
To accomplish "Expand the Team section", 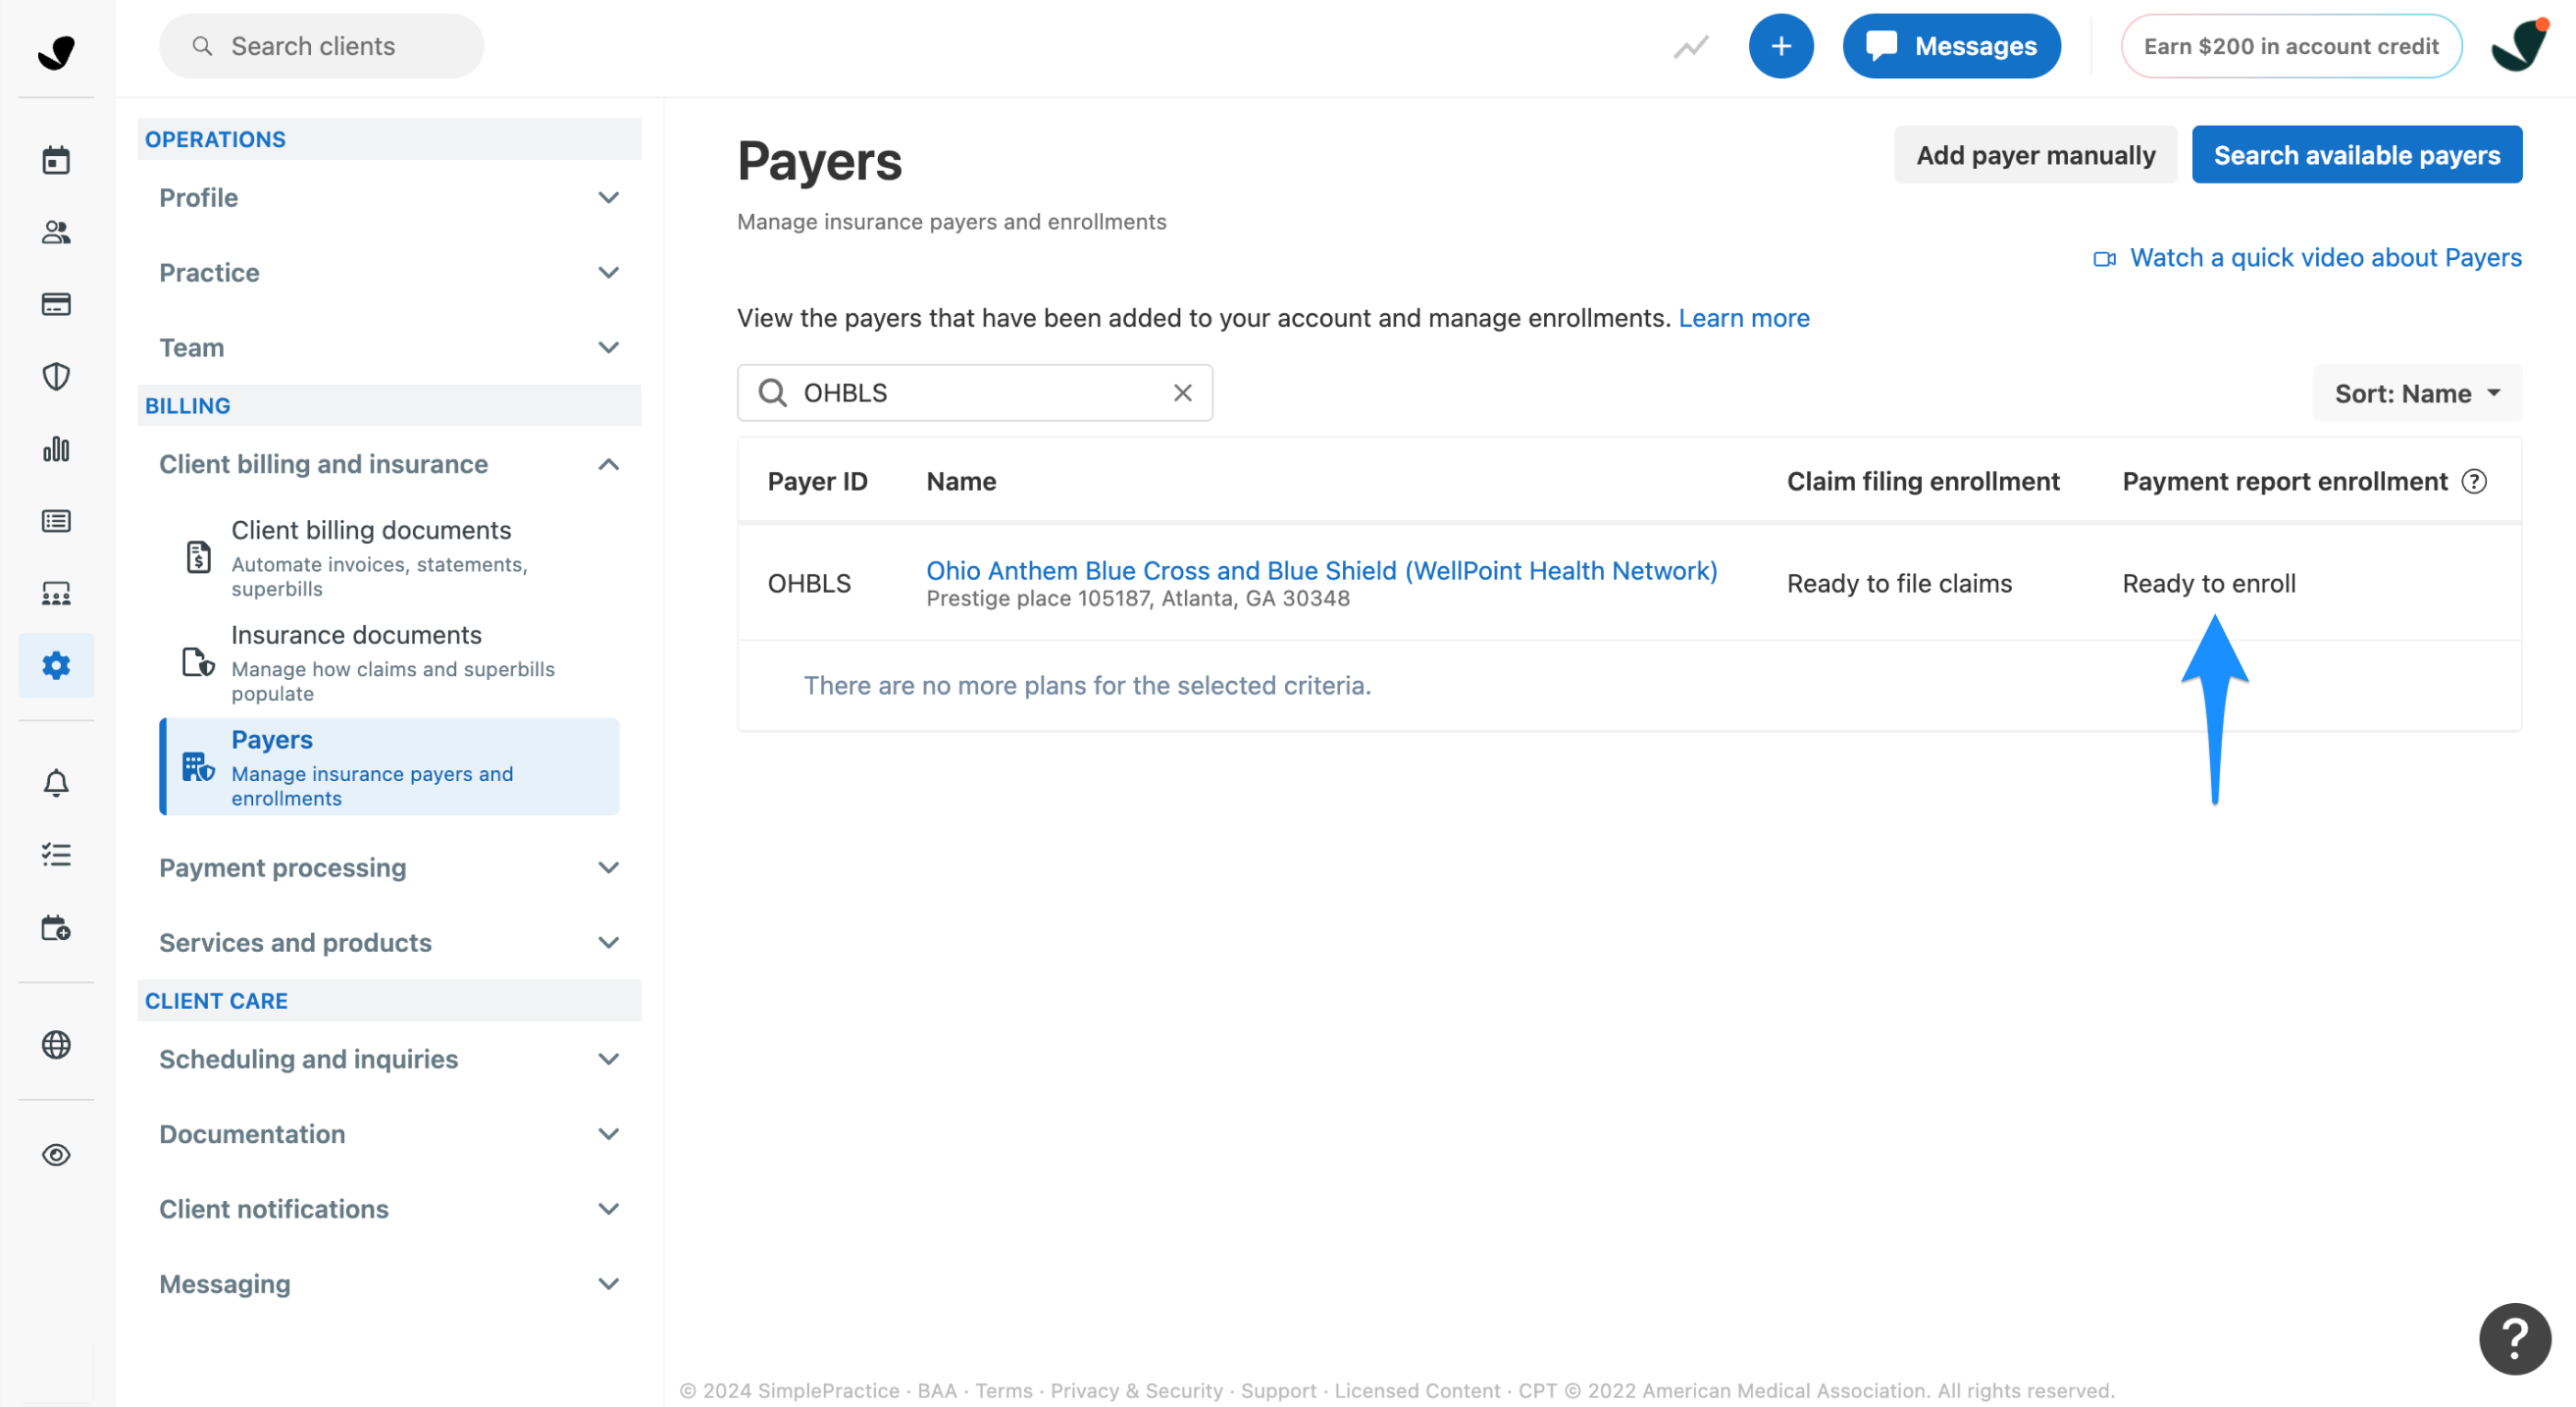I will coord(389,347).
